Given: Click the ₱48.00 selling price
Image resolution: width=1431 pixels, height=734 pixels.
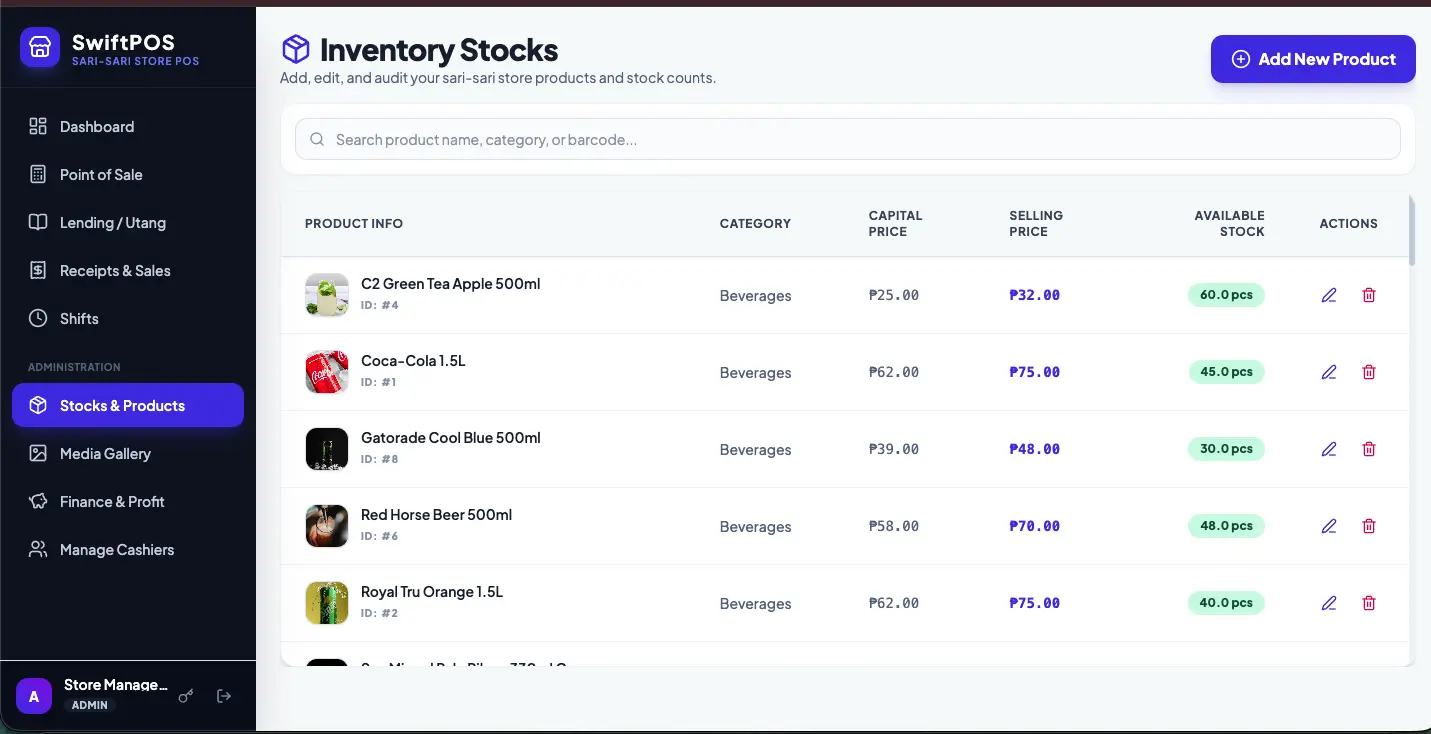Looking at the screenshot, I should [x=1035, y=449].
